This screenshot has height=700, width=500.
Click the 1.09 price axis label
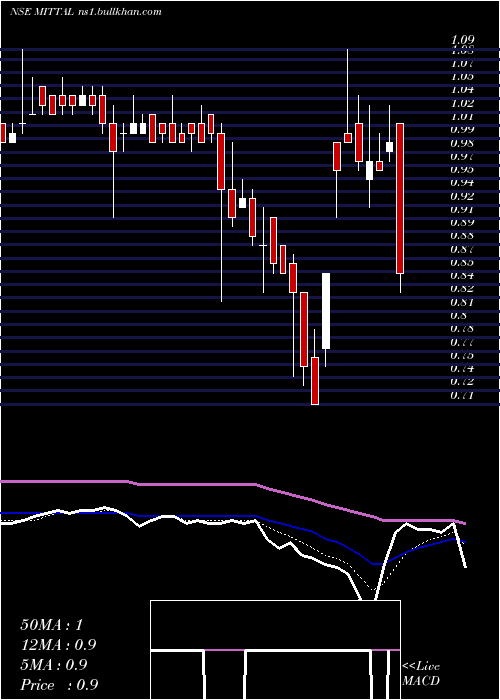[x=462, y=41]
